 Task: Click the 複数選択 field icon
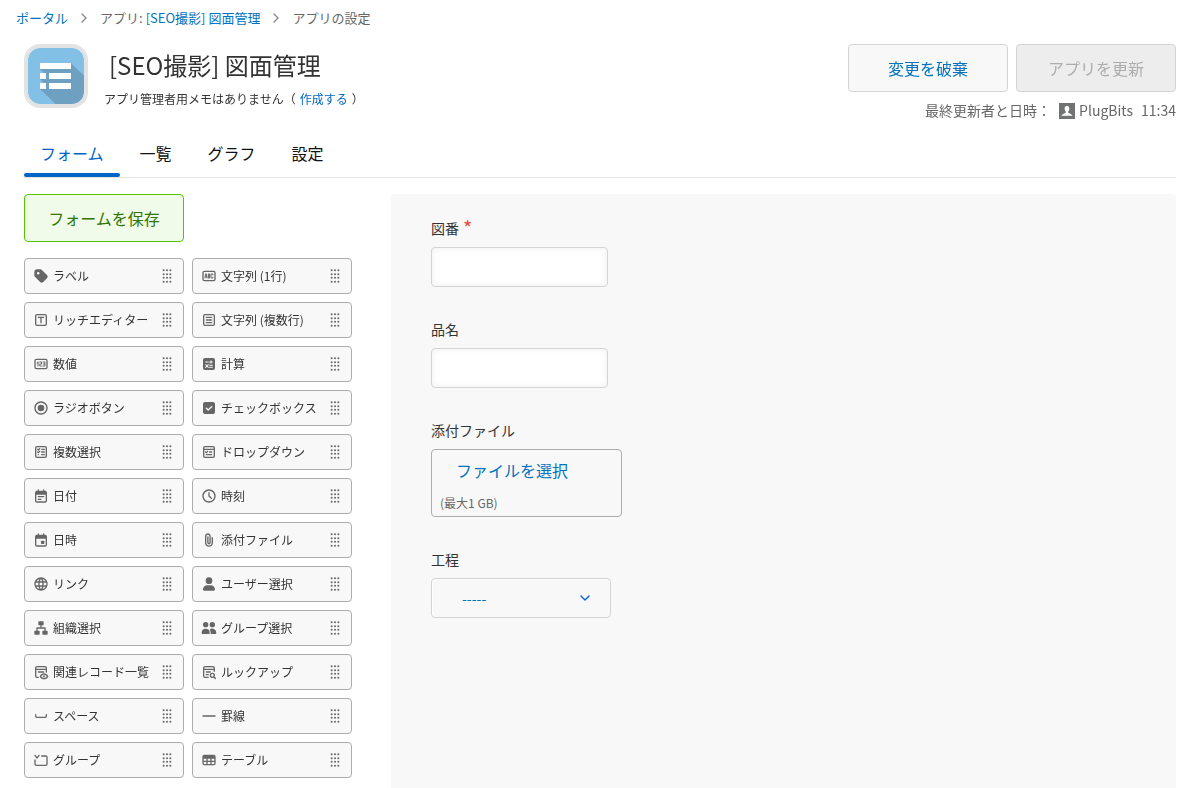[41, 452]
